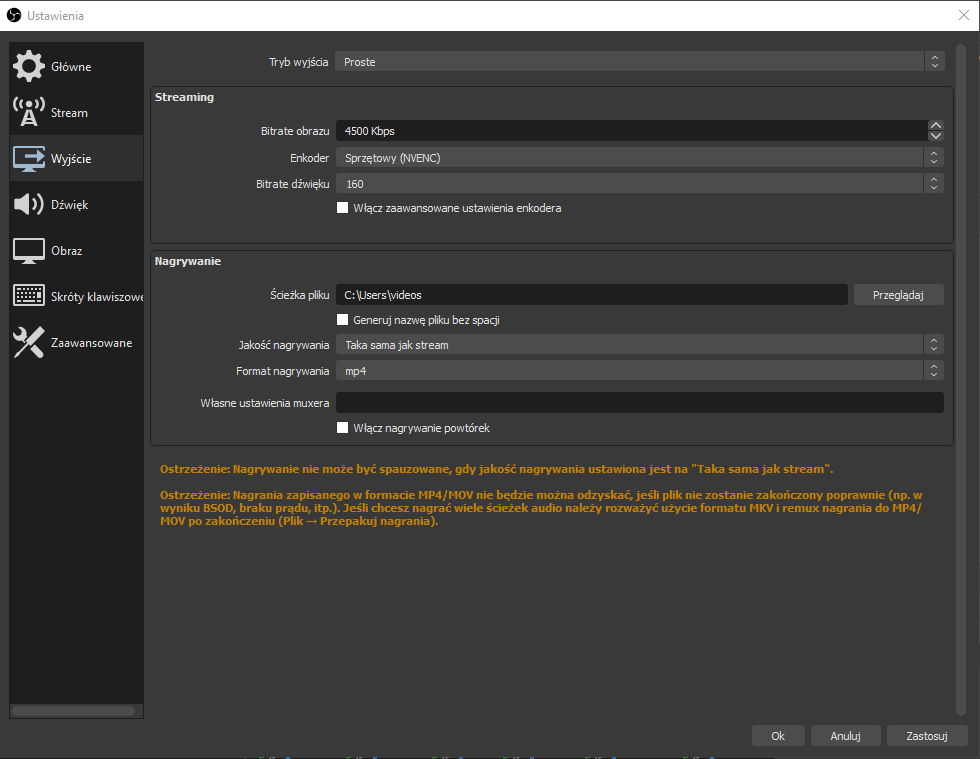Screen dimensions: 980x759
Task: Select Zaawansowane wrench-and-screwdriver icon
Action: (28, 343)
